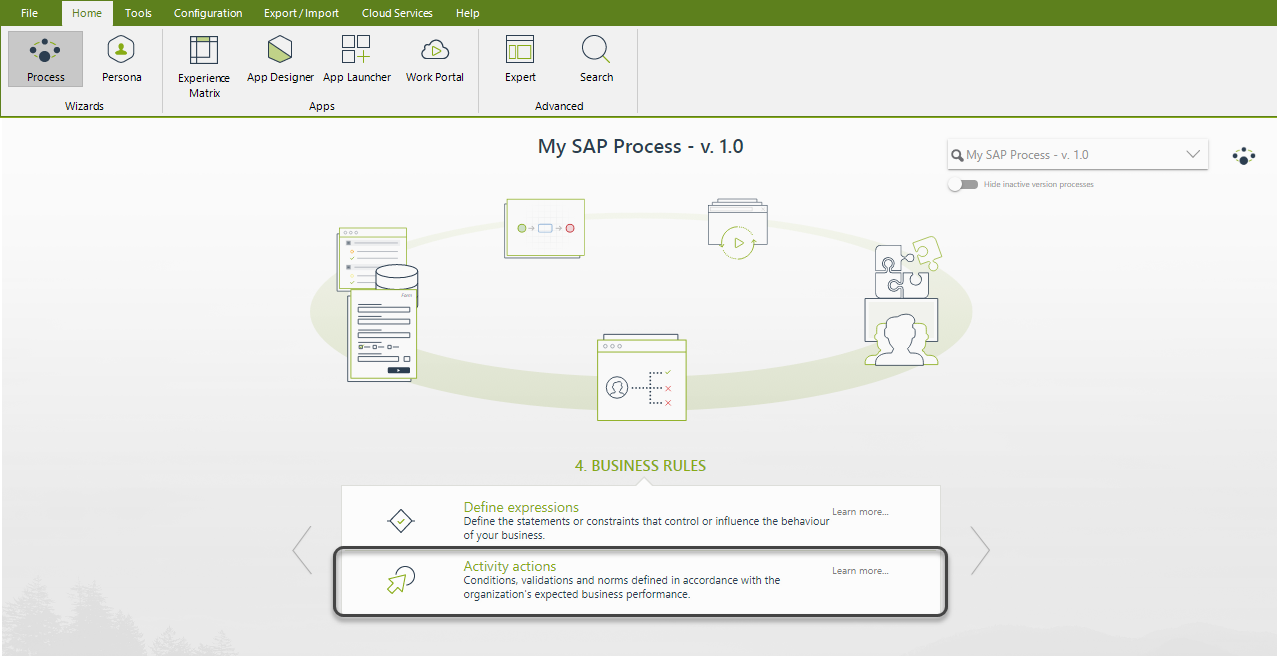Switch to the Cloud Services tab
This screenshot has width=1277, height=656.
(x=397, y=13)
